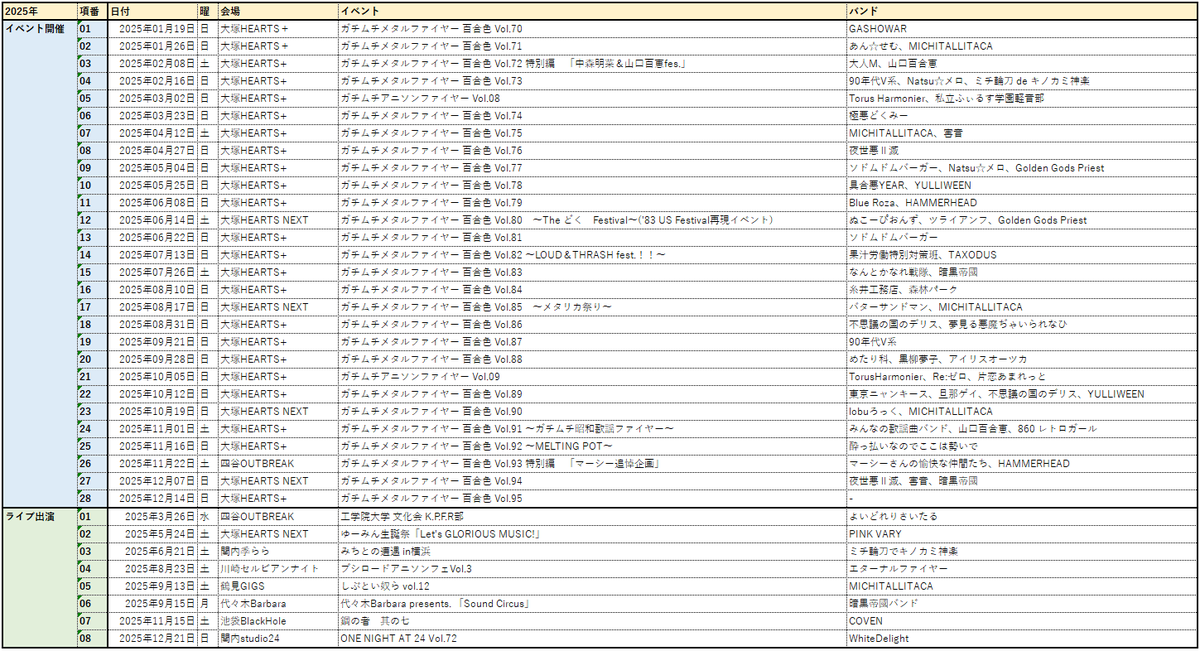Select venue cell 関内studio24
This screenshot has width=1200, height=651.
coord(277,638)
